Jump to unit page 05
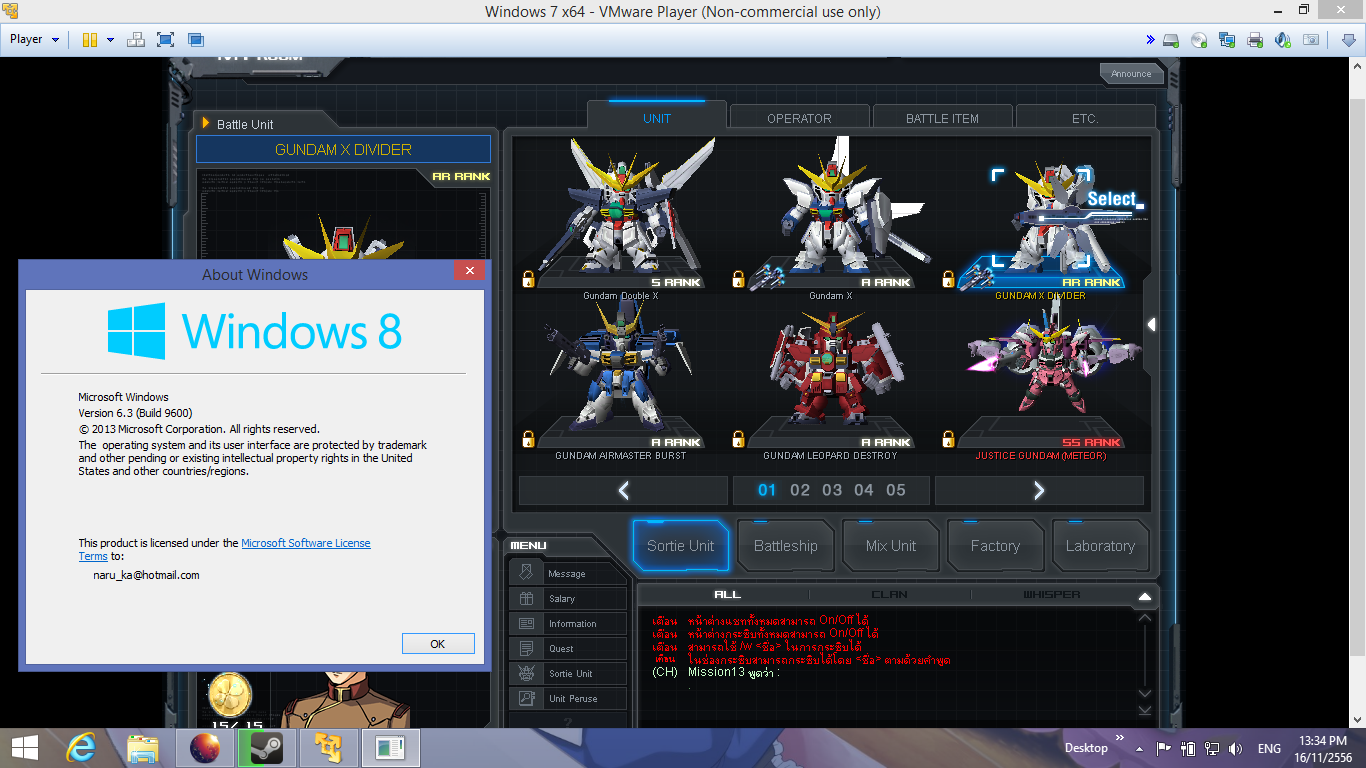Image resolution: width=1366 pixels, height=768 pixels. 896,490
